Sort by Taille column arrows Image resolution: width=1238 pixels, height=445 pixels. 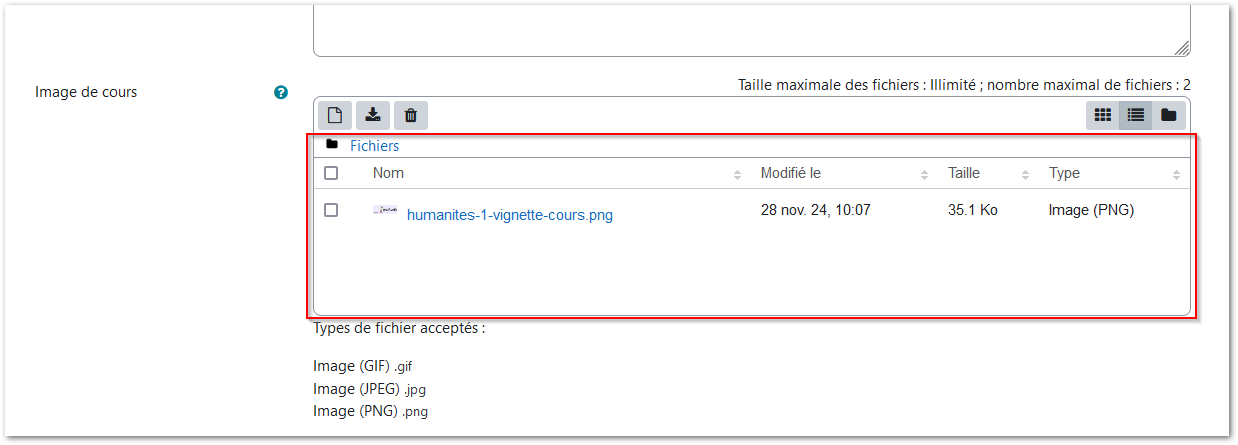click(x=1025, y=175)
